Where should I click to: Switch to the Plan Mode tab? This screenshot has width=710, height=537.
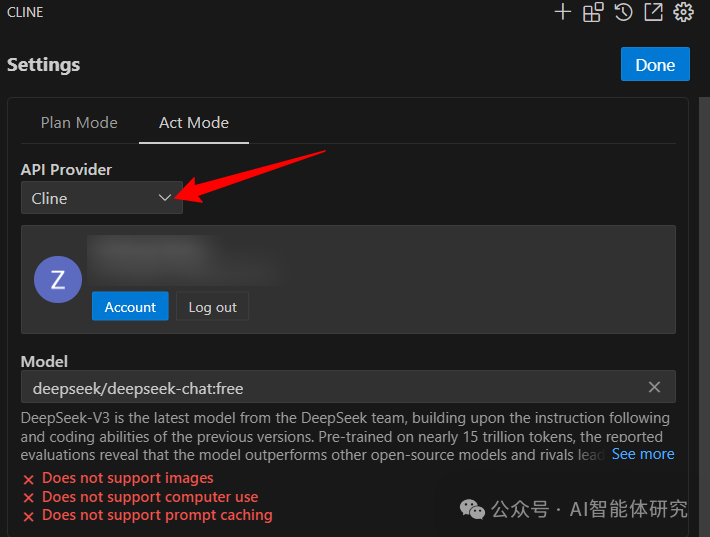pos(79,123)
